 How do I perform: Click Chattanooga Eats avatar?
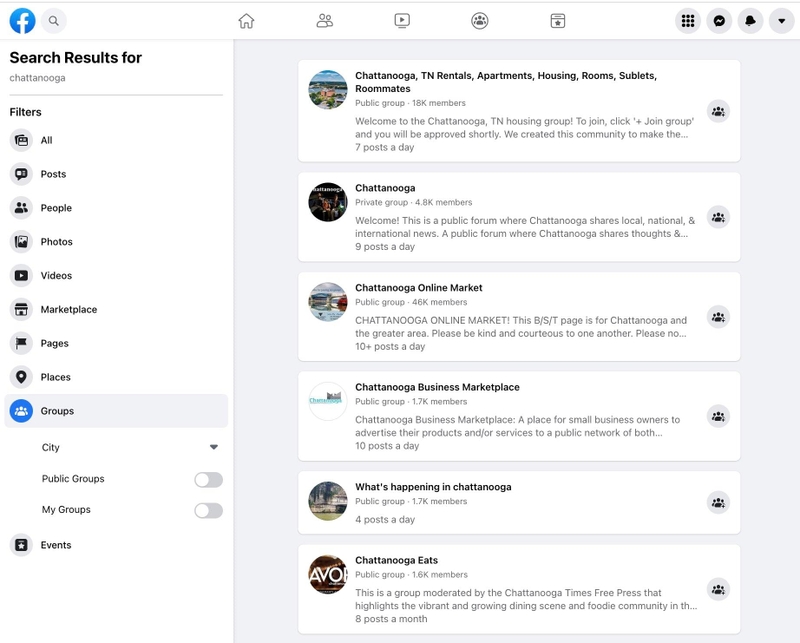coord(328,575)
